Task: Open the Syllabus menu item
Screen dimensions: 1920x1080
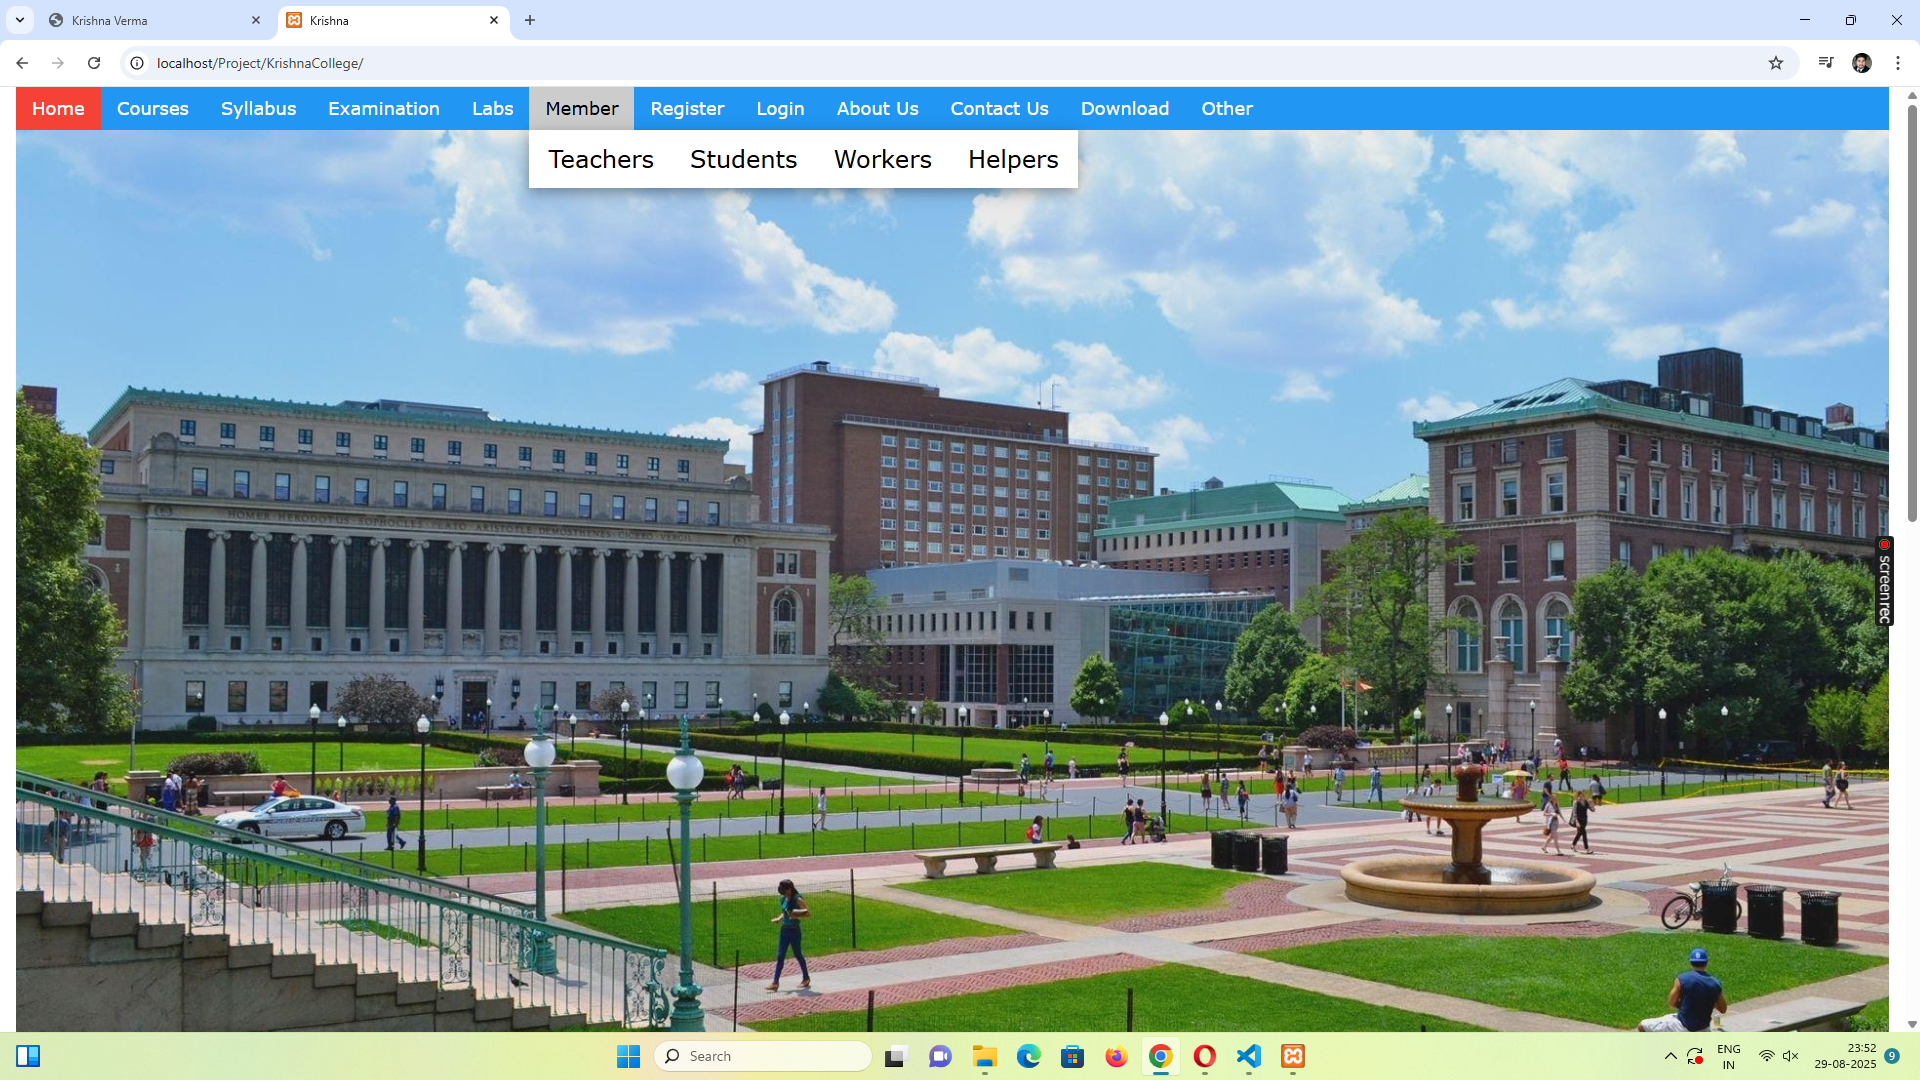Action: pos(258,108)
